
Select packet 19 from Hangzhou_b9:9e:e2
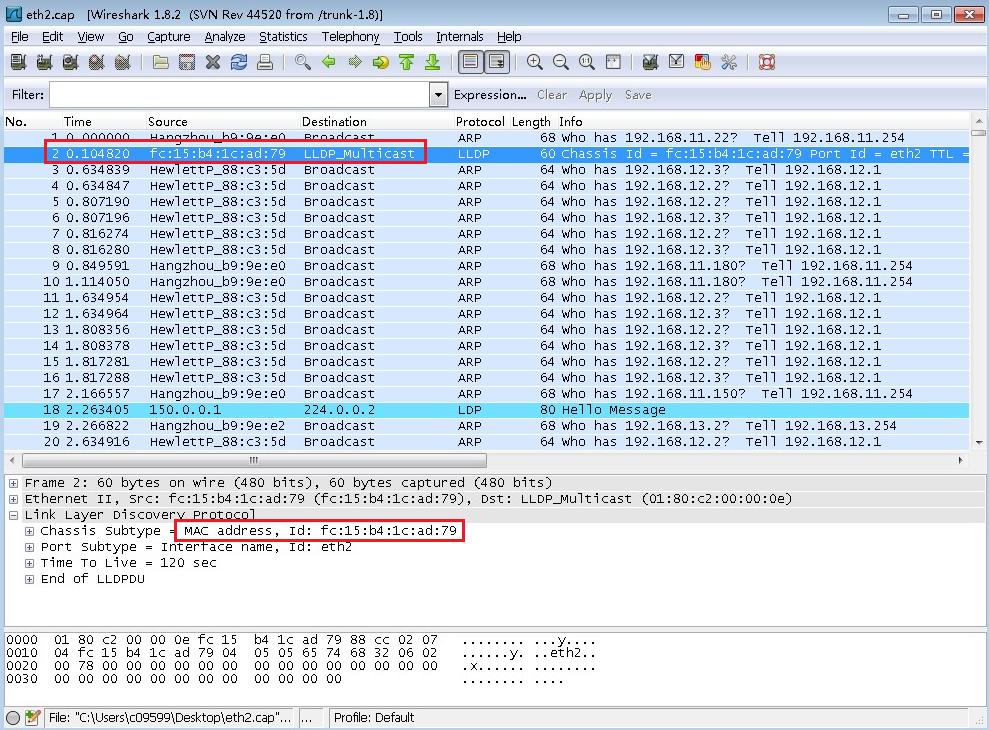pos(486,426)
